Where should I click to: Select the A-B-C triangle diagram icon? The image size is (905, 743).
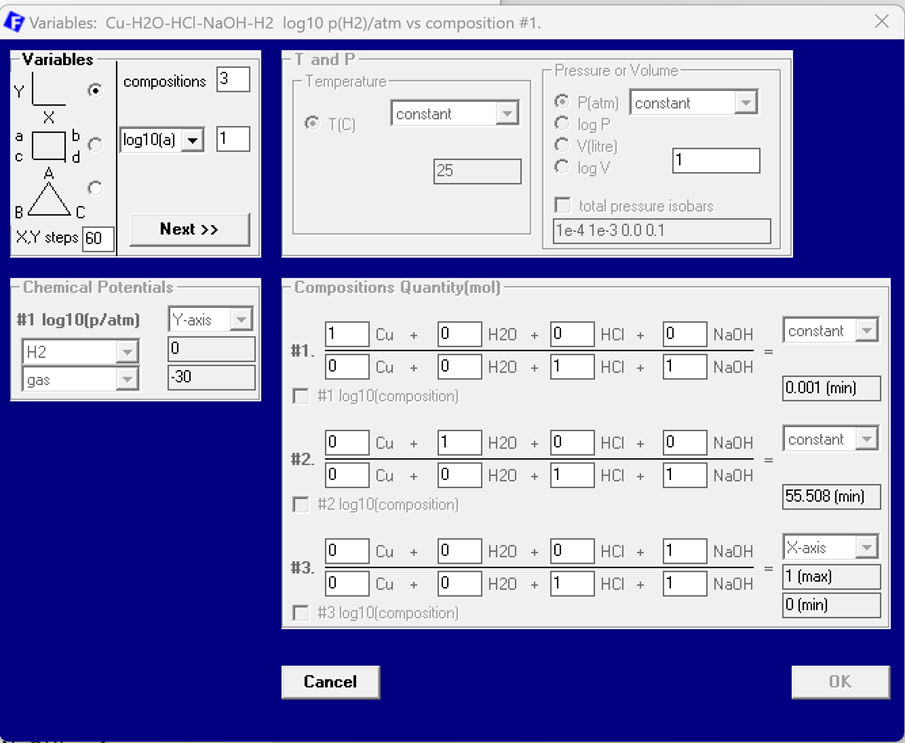click(49, 196)
